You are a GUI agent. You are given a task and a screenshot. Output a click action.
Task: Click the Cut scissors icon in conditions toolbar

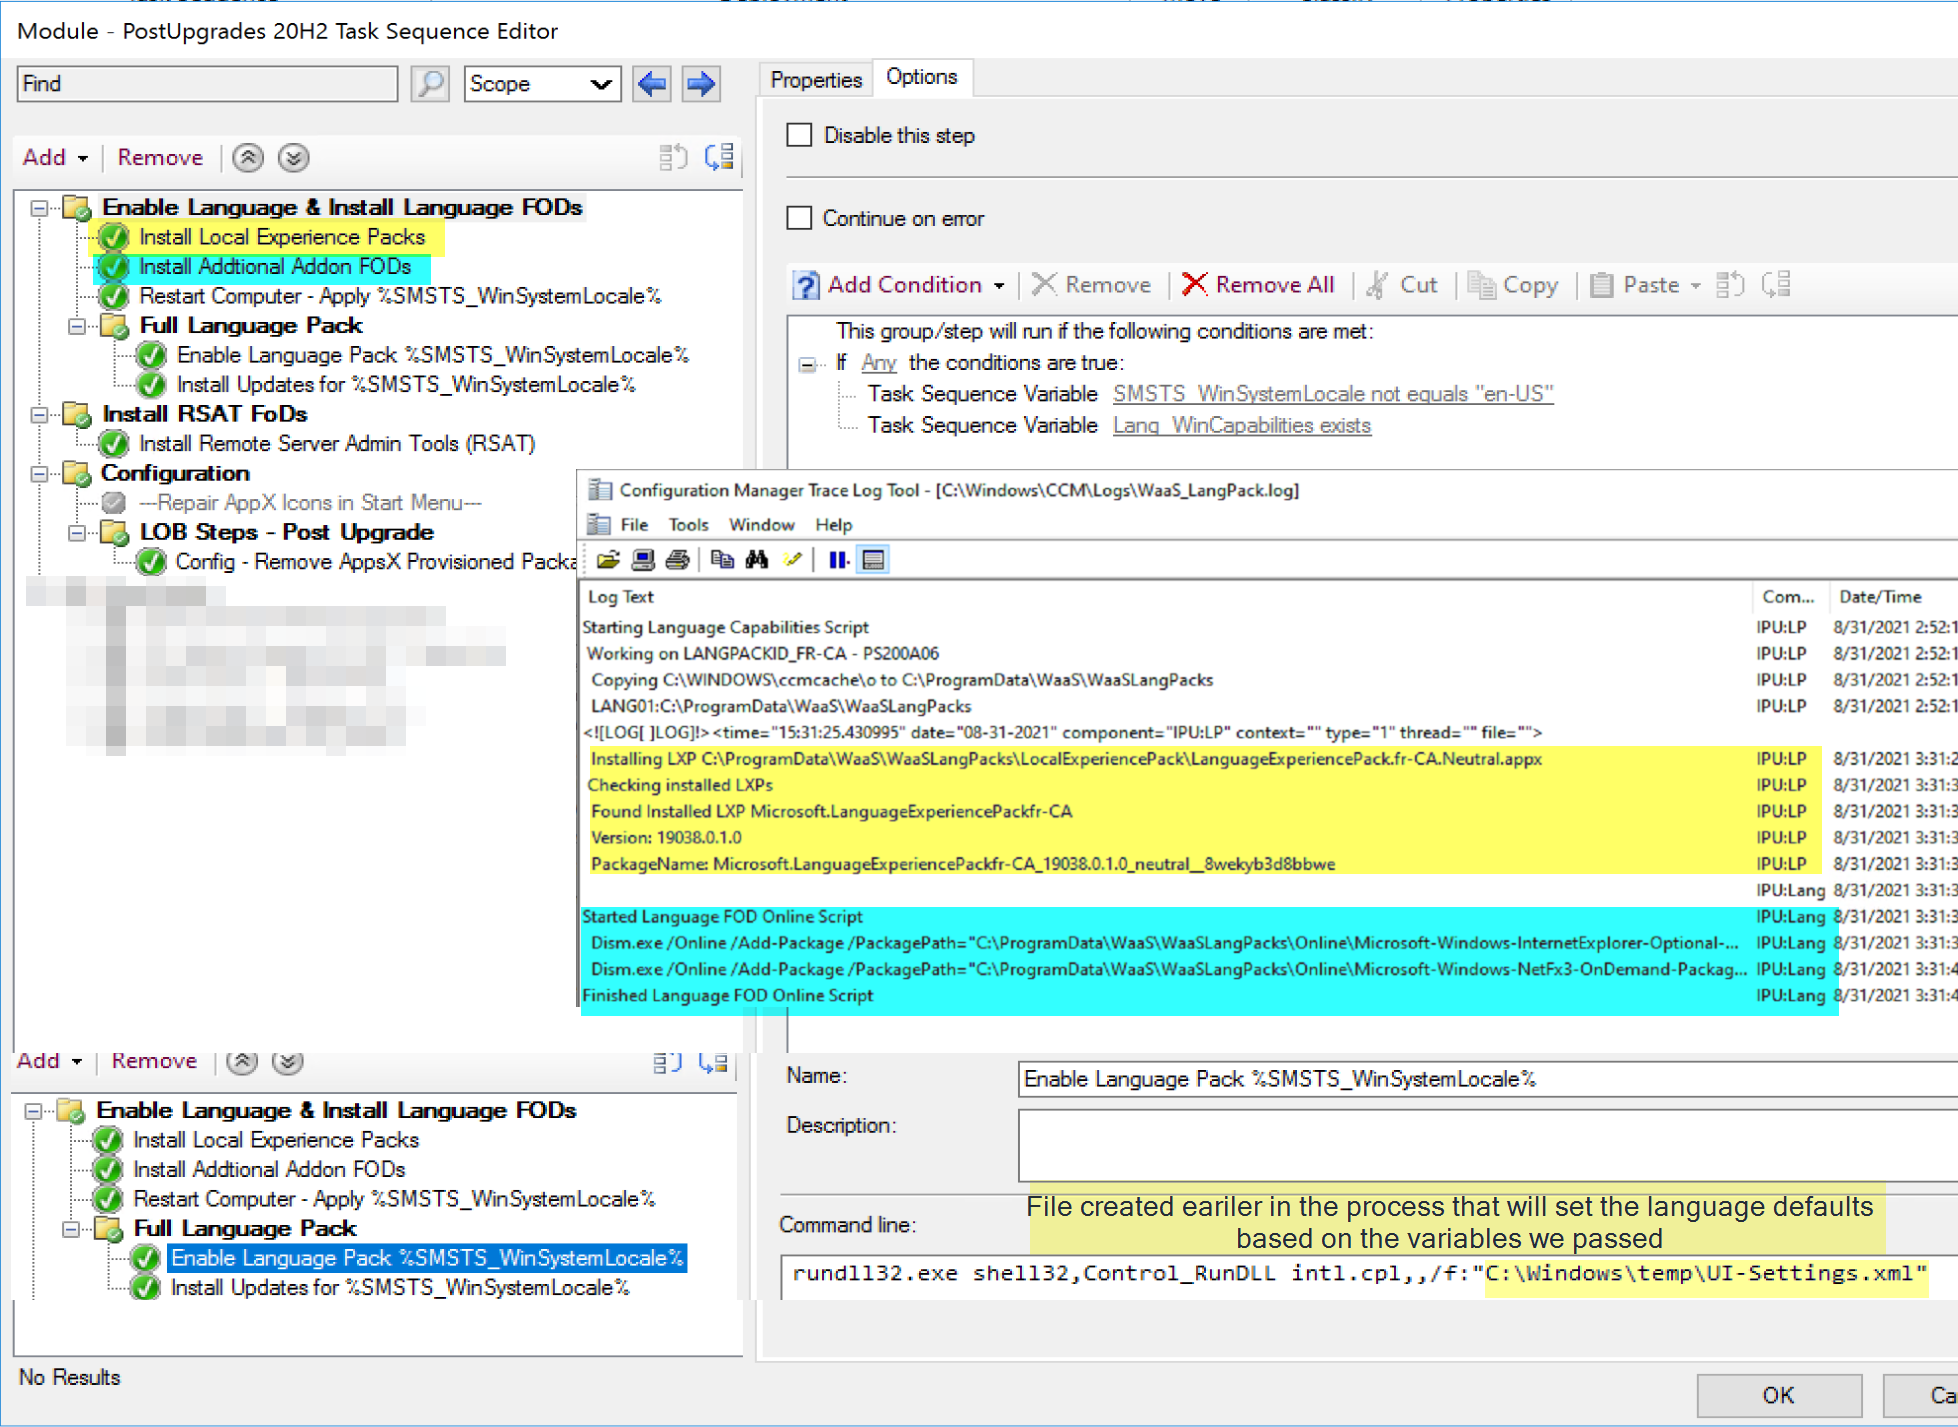pyautogui.click(x=1377, y=285)
